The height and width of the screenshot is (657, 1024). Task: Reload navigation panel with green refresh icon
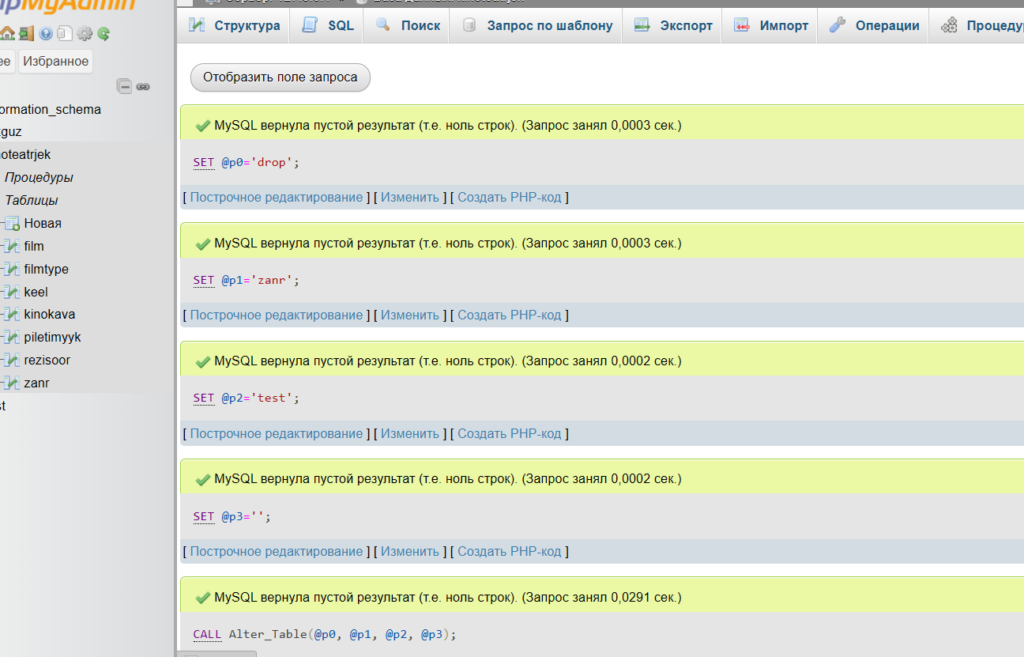(x=103, y=33)
